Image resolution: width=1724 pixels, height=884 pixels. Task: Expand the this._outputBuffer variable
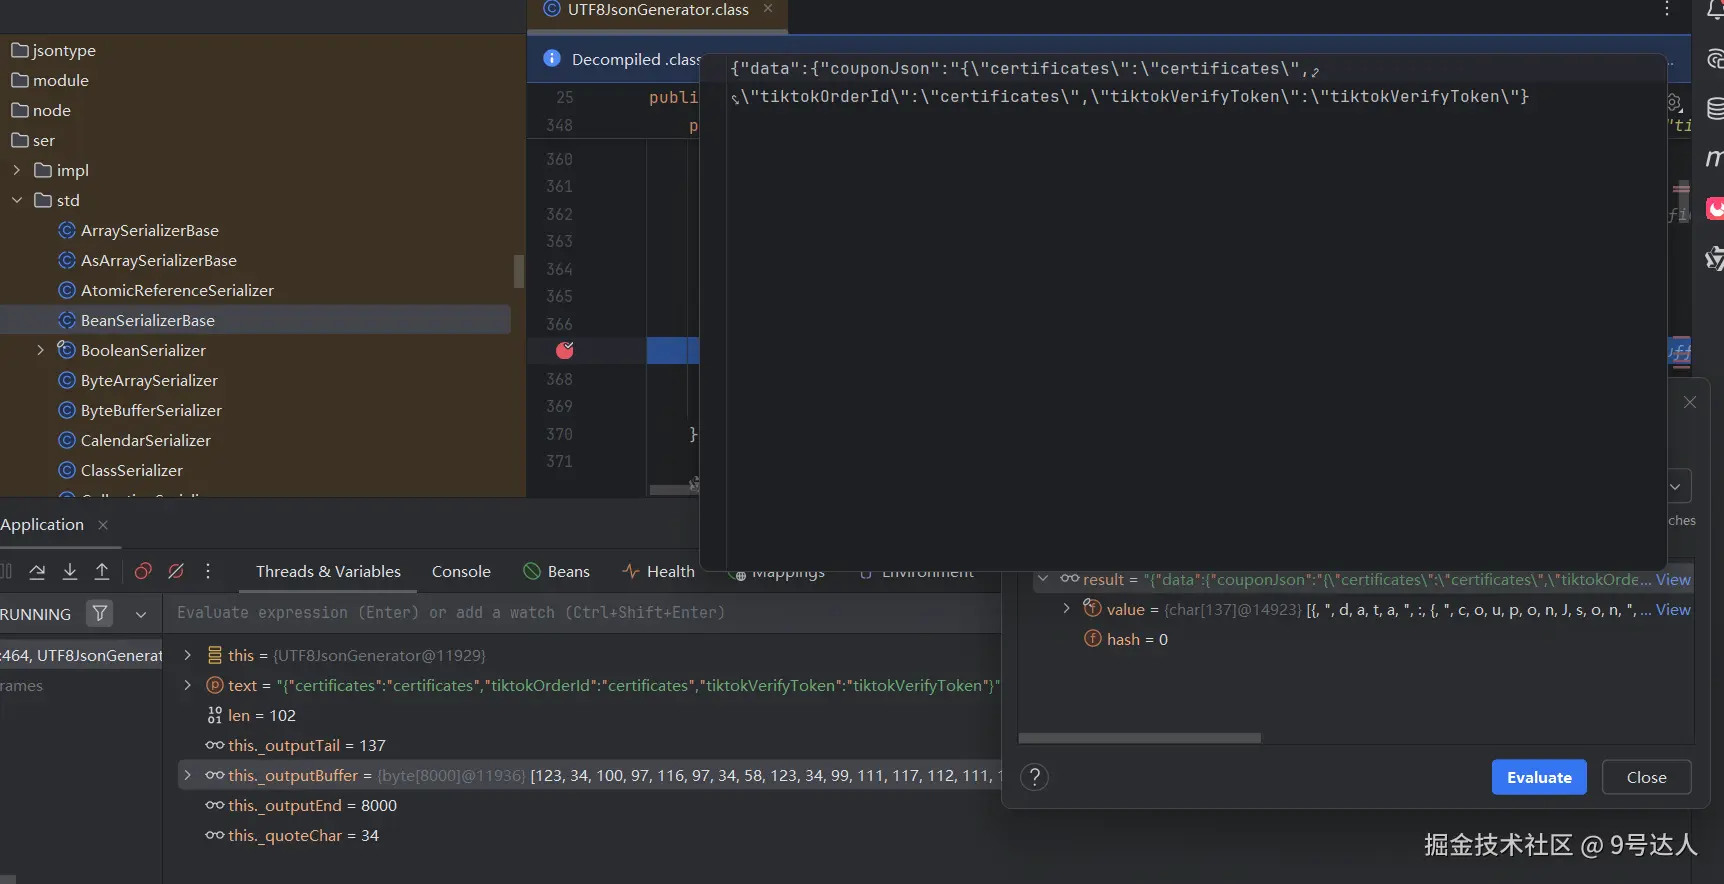coord(187,775)
